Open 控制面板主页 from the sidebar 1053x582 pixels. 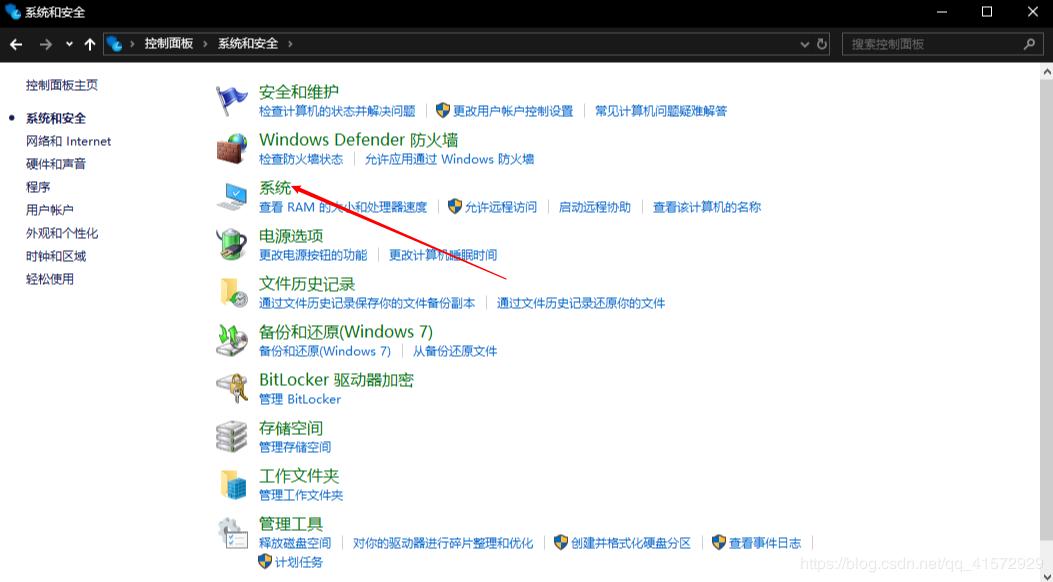tap(64, 84)
